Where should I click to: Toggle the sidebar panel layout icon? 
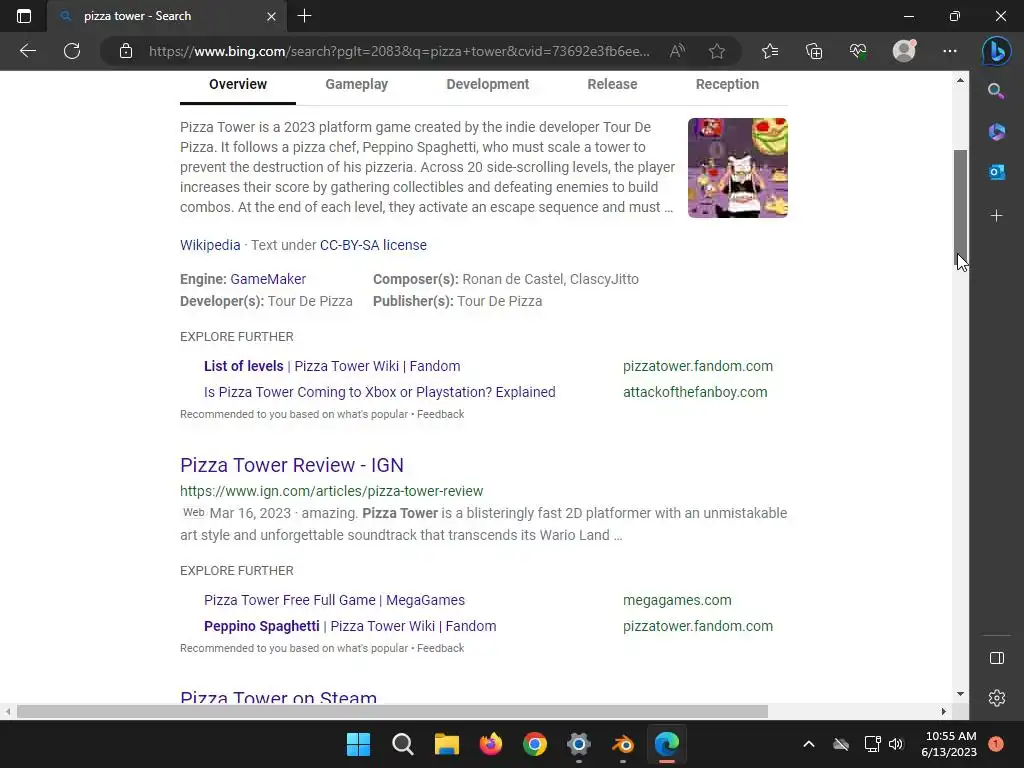[x=997, y=658]
